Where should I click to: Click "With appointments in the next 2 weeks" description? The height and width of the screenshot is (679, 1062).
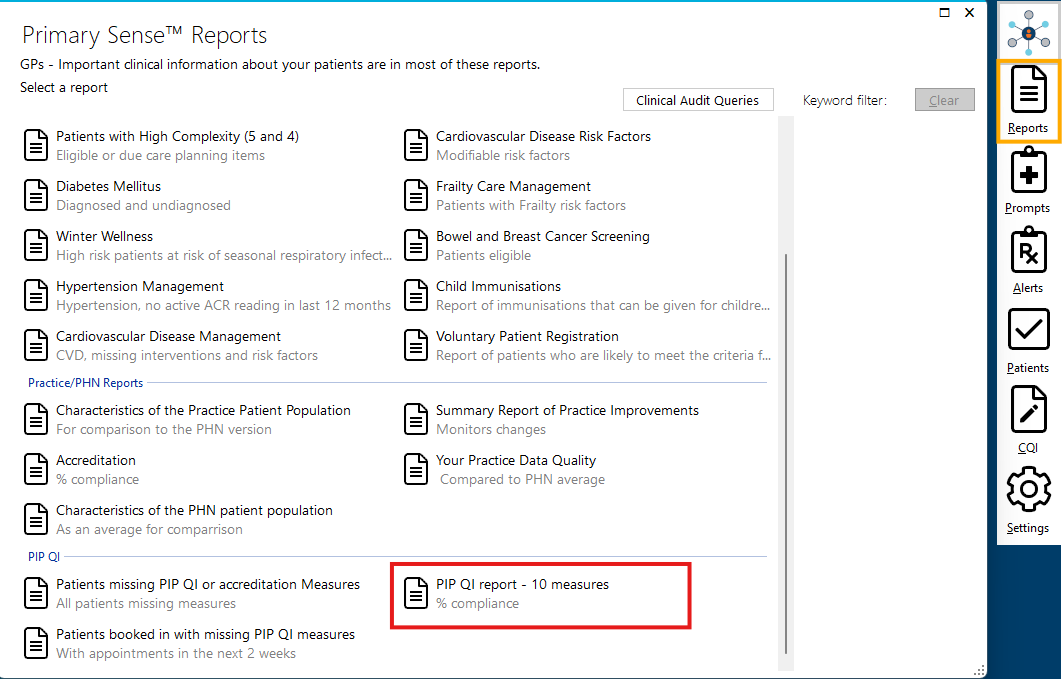(176, 654)
